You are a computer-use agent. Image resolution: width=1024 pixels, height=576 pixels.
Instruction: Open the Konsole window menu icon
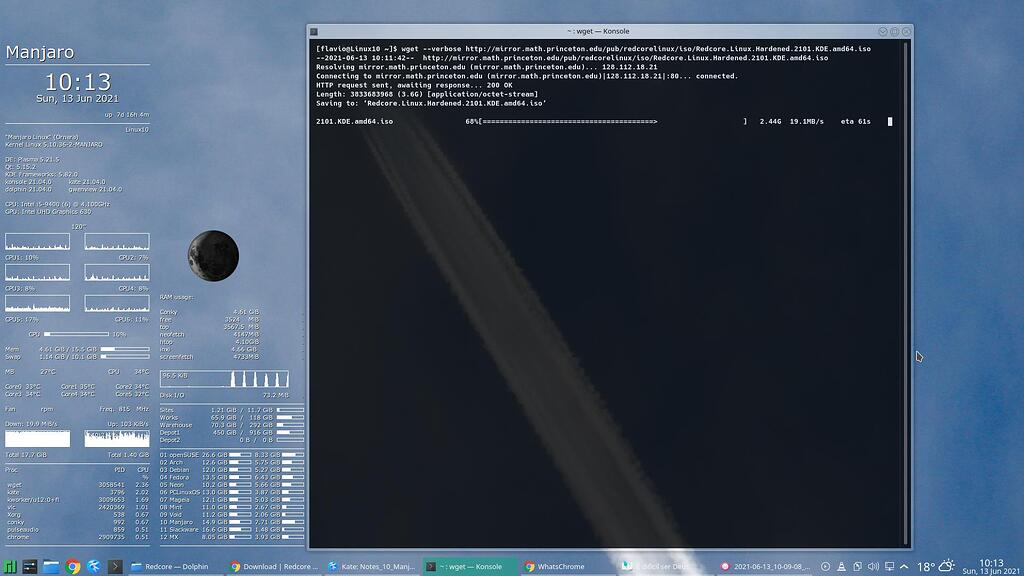point(313,31)
